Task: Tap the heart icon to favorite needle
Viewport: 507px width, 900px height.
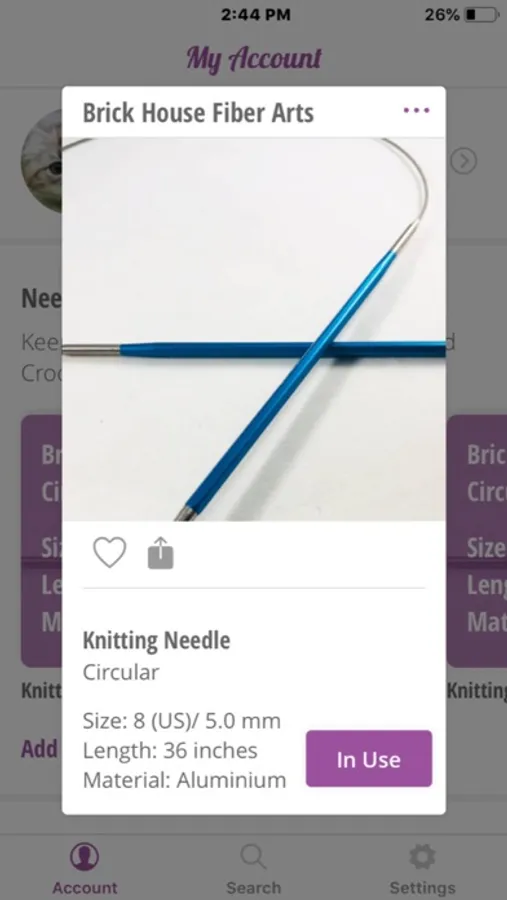Action: click(x=109, y=553)
